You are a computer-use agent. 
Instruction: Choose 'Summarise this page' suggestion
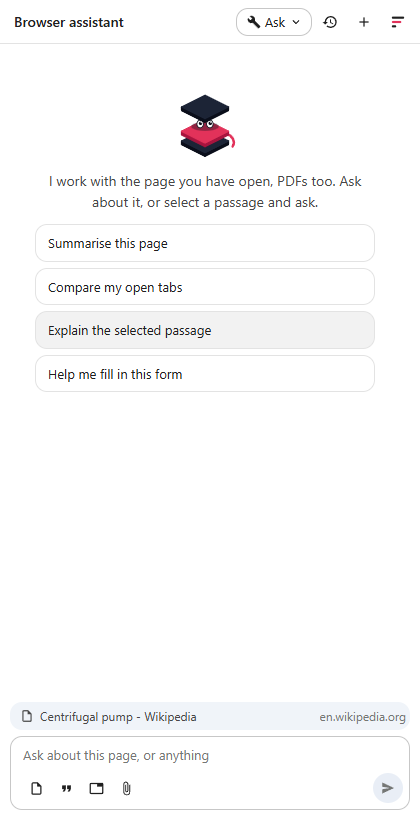click(x=205, y=243)
